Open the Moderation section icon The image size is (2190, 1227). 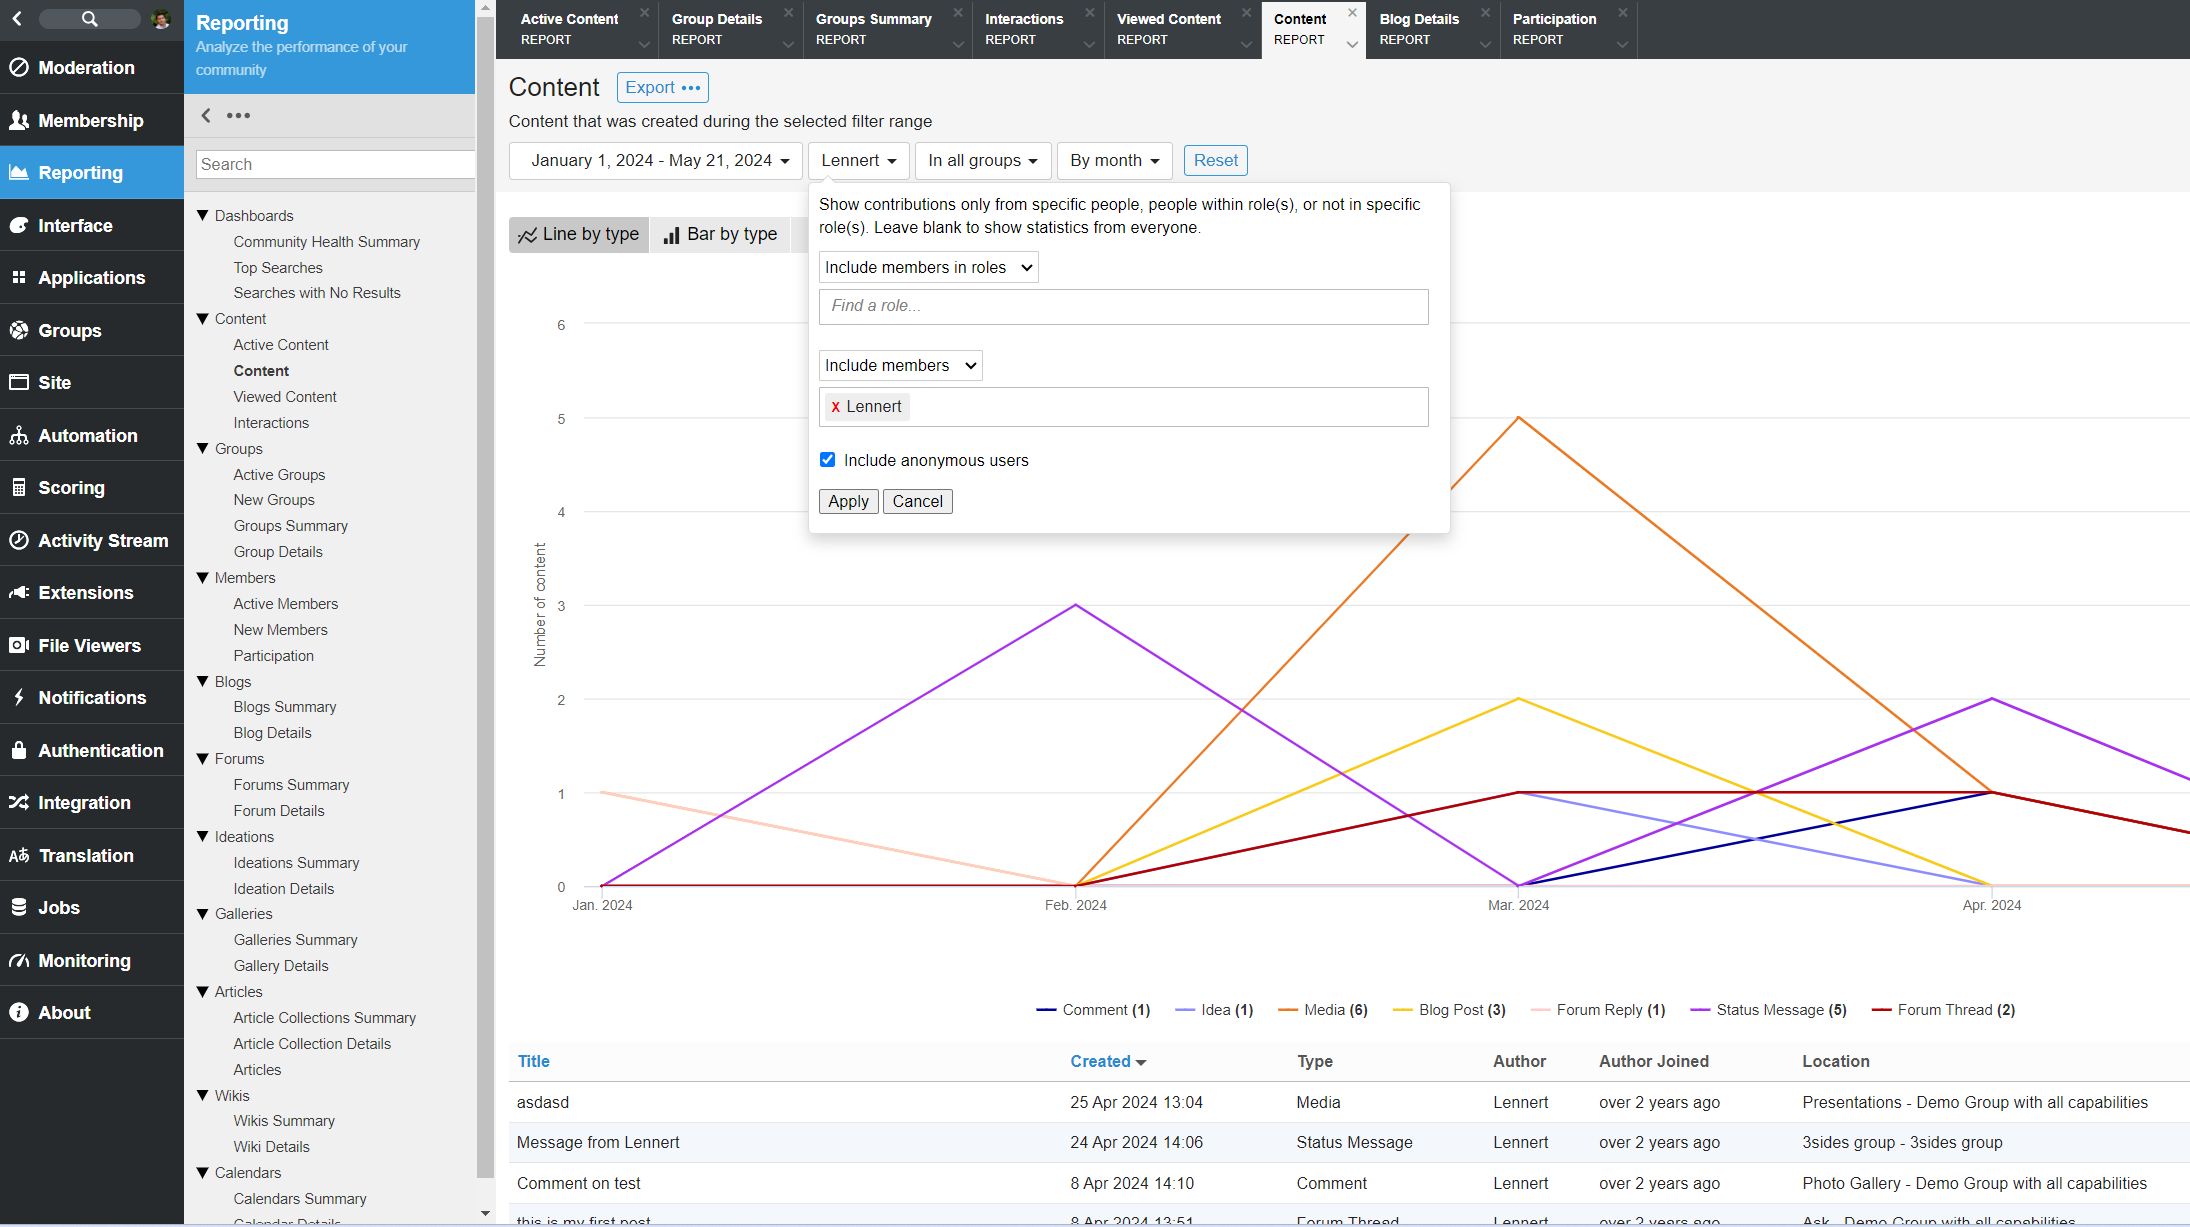tap(19, 67)
